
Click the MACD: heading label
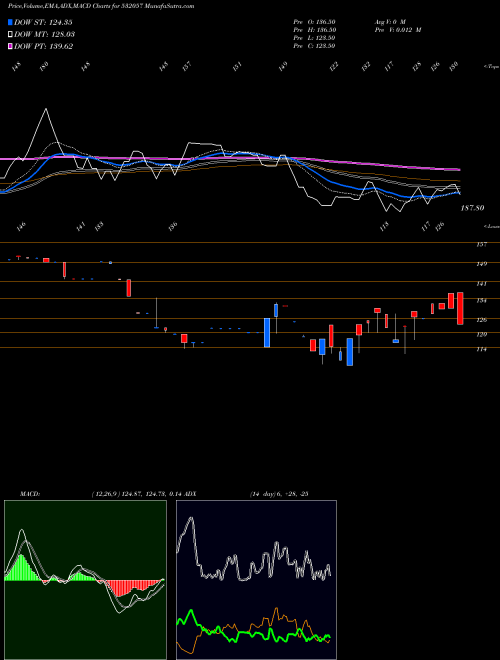tap(29, 493)
